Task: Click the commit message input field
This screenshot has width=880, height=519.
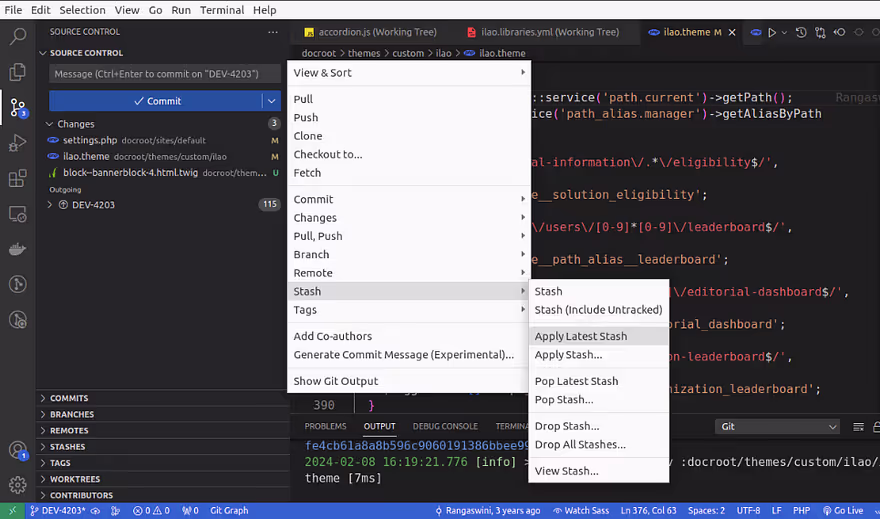Action: point(164,74)
